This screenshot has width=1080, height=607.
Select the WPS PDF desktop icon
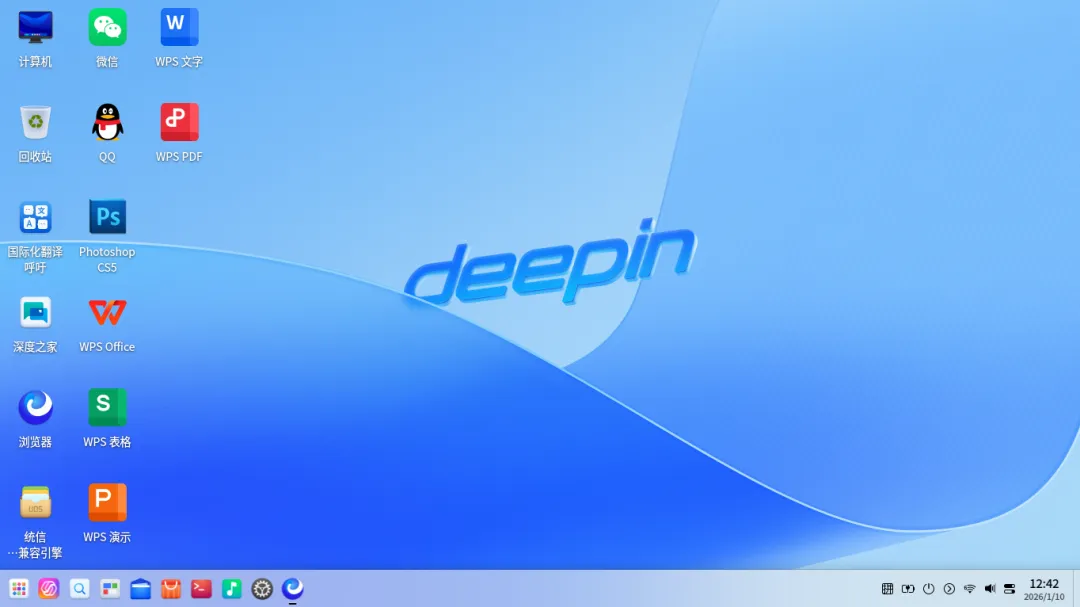tap(179, 133)
